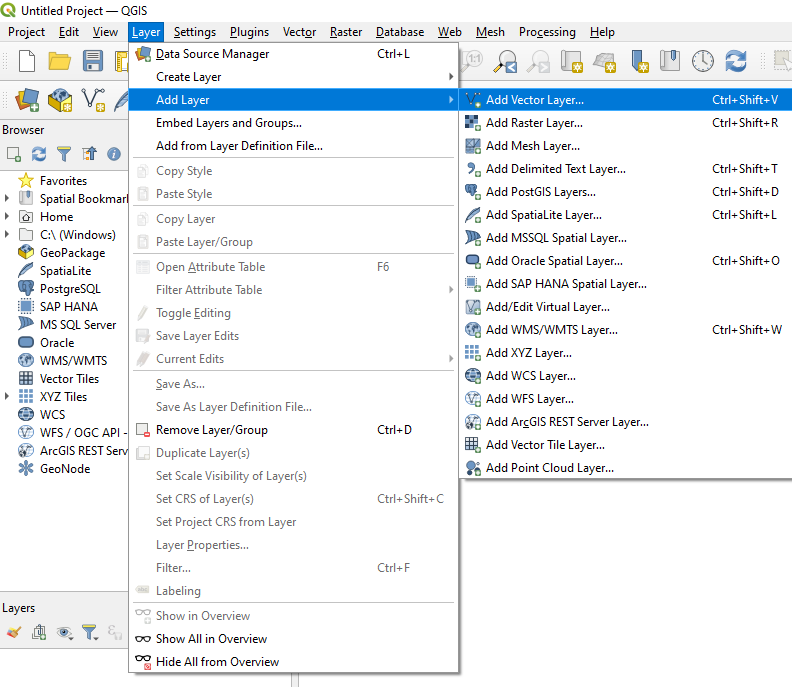Filter Legend funnel icon in Layers panel
The image size is (792, 687).
[90, 632]
